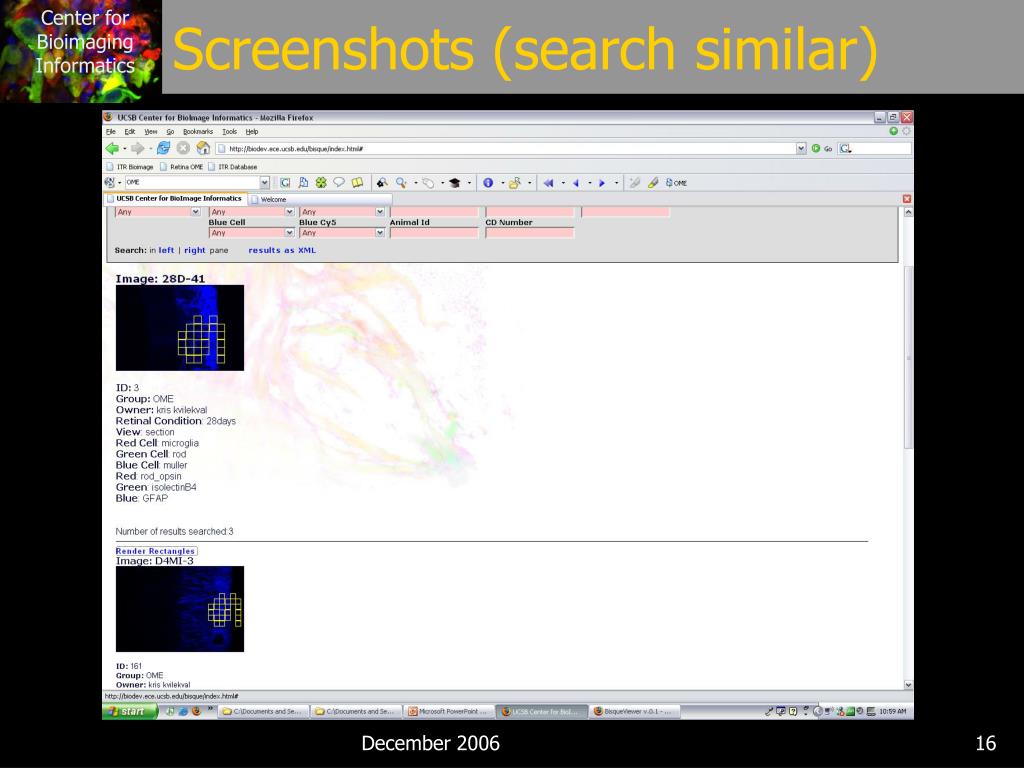Switch to Microsoft PowerPoint taskbar button

tap(449, 711)
